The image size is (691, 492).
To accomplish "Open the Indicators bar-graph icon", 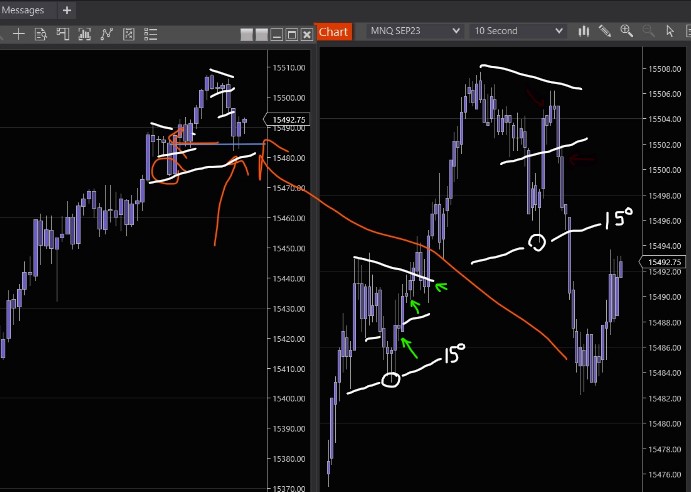I will click(84, 34).
